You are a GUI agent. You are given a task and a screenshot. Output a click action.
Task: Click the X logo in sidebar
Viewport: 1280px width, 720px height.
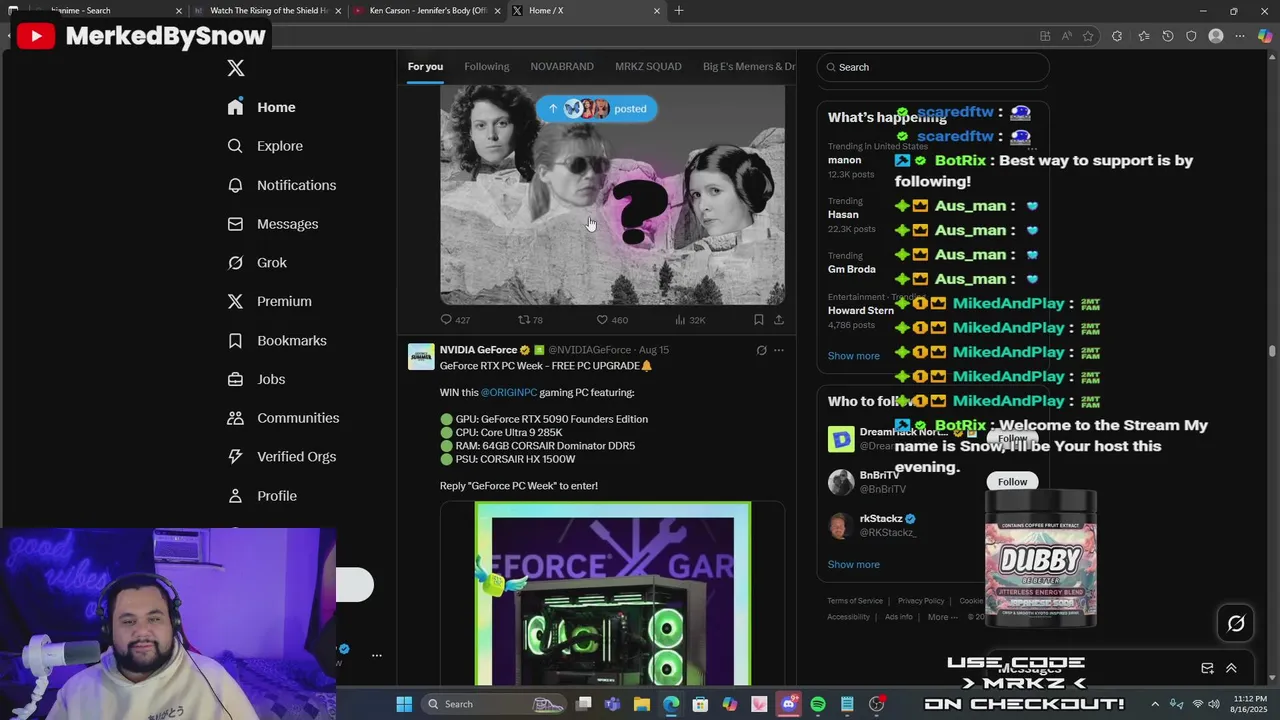coord(236,68)
